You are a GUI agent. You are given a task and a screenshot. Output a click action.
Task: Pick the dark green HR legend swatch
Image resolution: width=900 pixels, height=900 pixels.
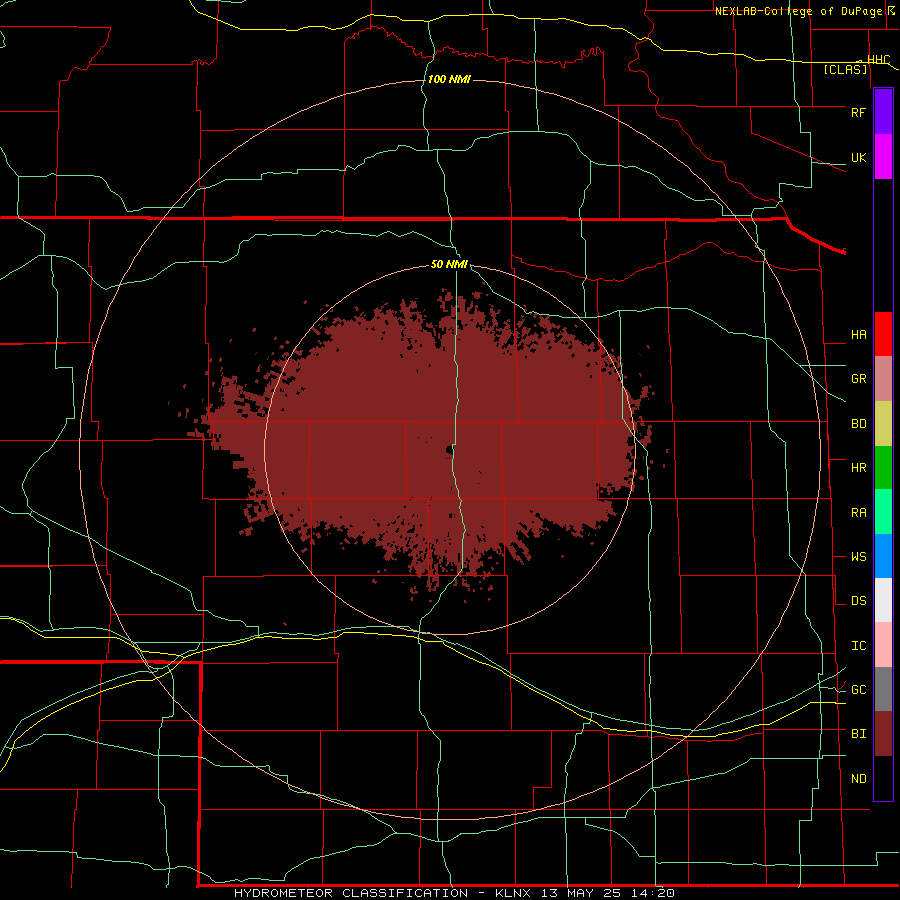(x=883, y=468)
